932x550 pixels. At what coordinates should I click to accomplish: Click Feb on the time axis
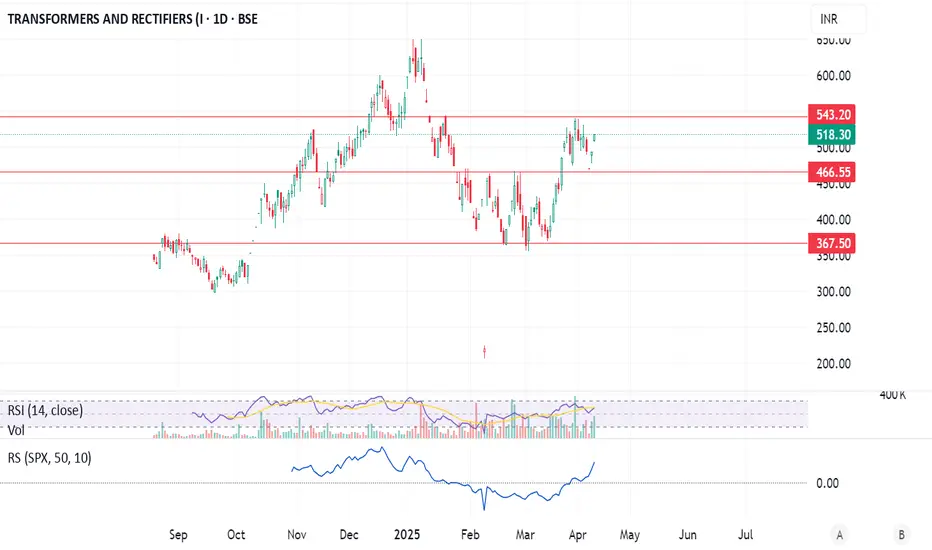click(470, 535)
